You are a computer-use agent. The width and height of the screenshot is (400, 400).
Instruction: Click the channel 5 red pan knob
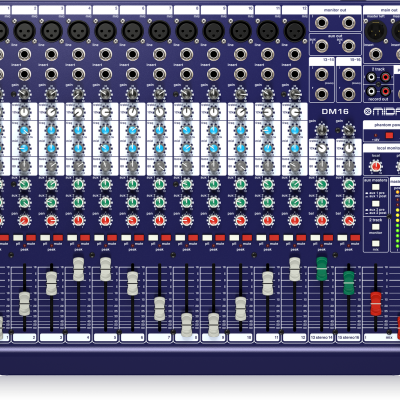(x=106, y=220)
